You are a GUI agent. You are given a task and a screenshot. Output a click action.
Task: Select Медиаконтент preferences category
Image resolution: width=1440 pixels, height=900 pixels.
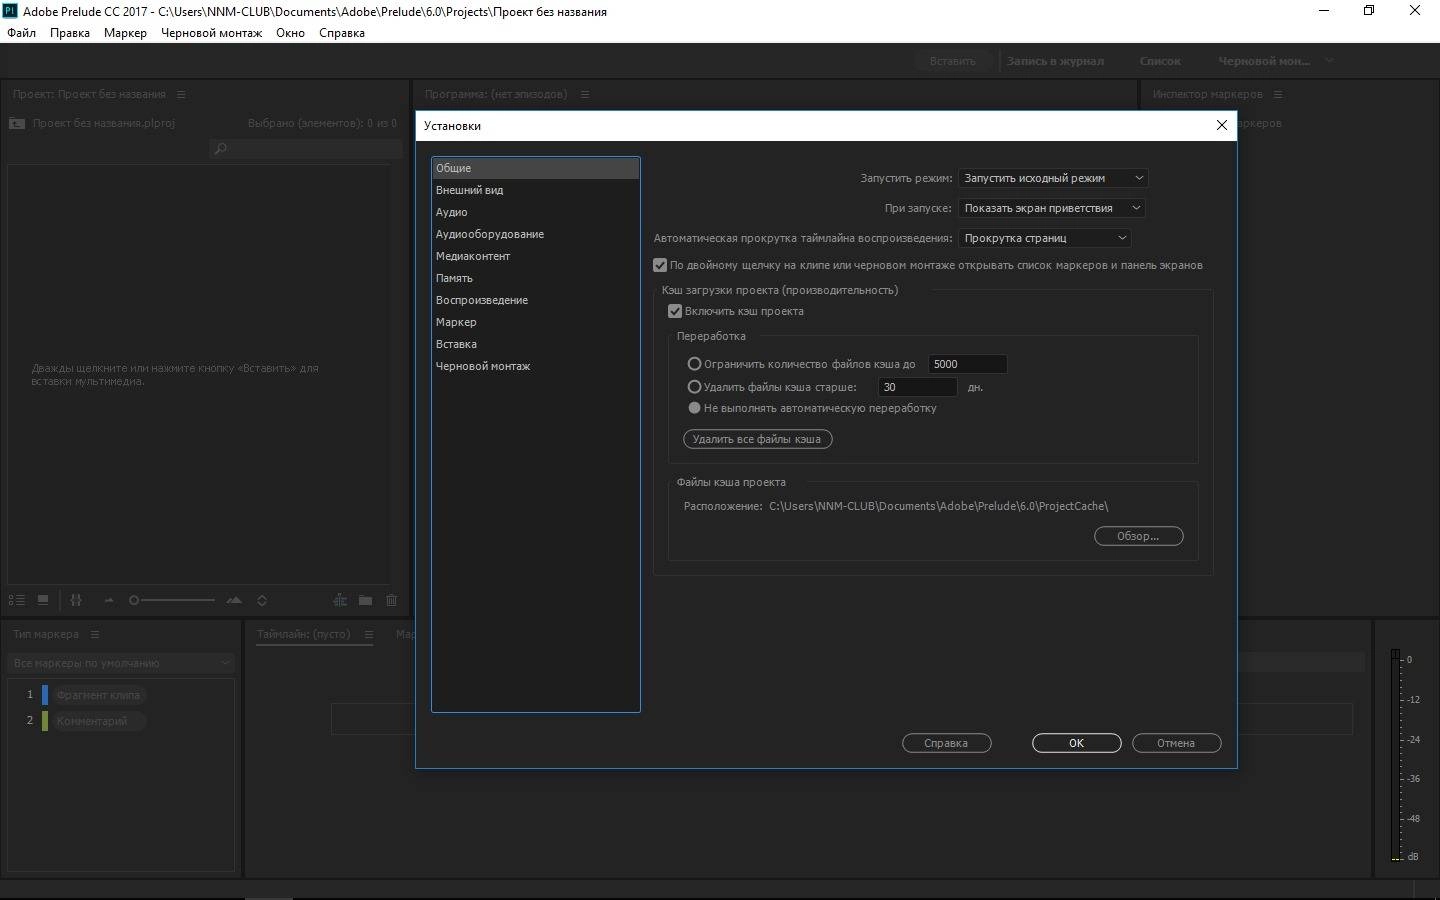point(536,256)
